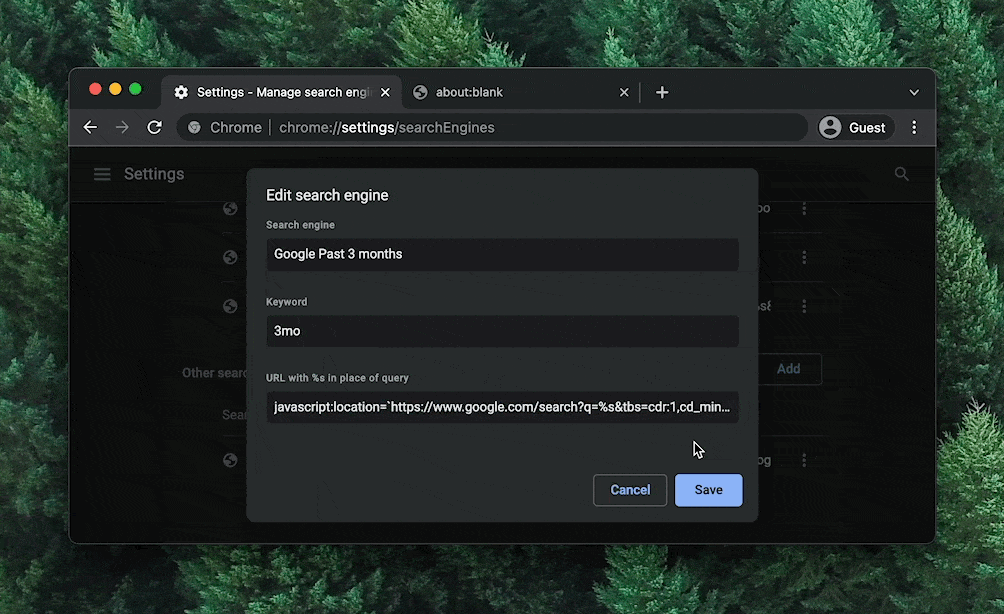Screen dimensions: 1004x614
Task: Select the URL with %s query field
Action: [x=502, y=407]
